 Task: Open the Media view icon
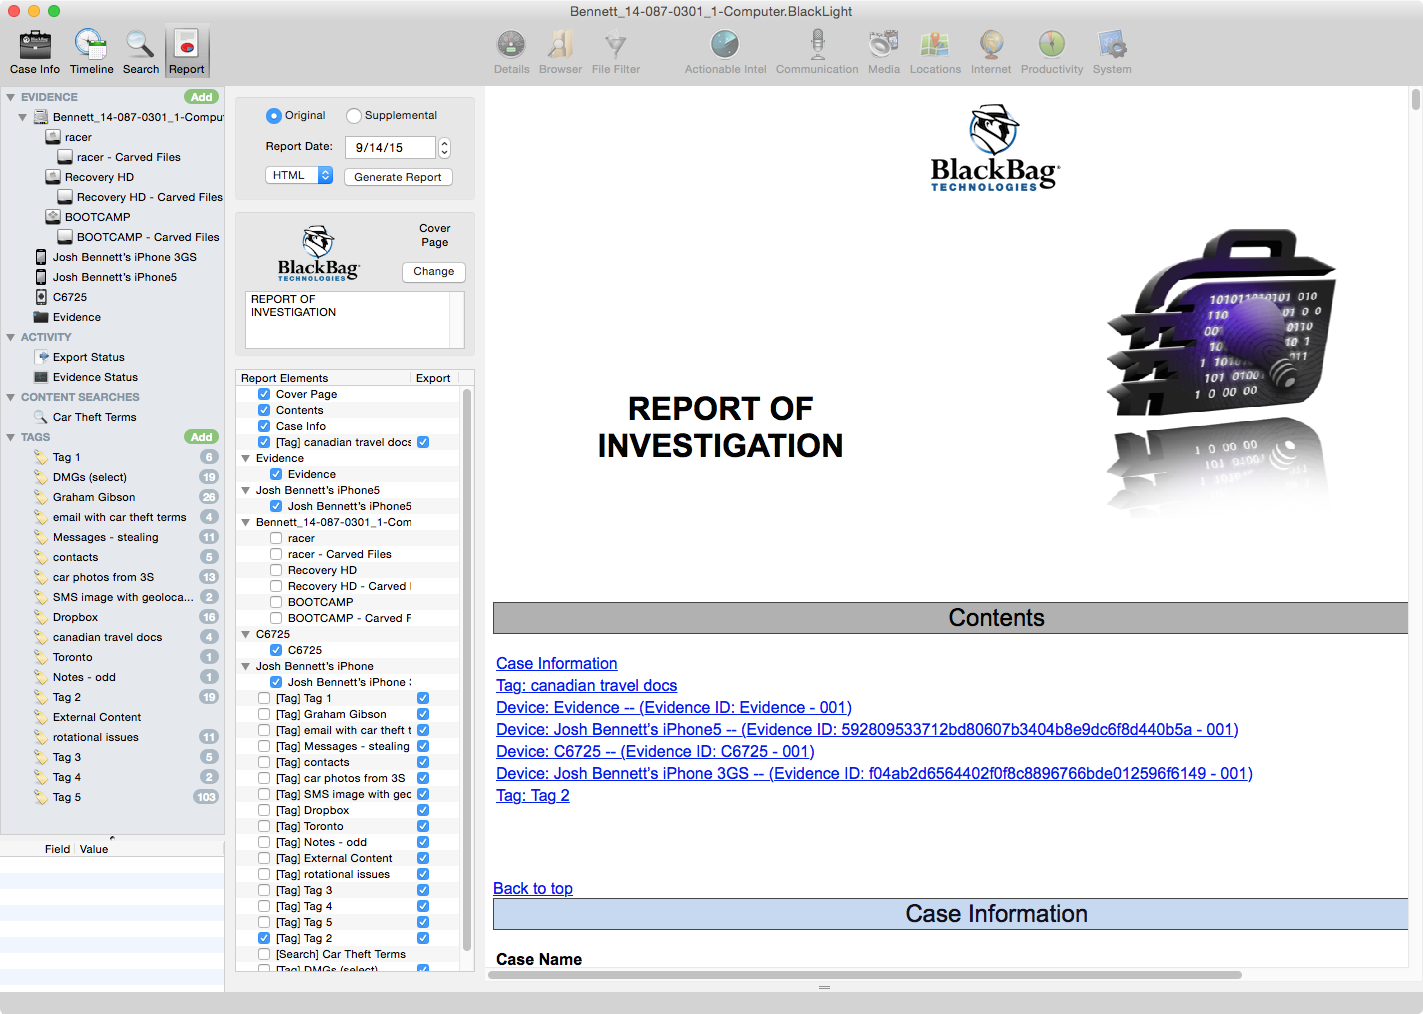click(x=883, y=46)
